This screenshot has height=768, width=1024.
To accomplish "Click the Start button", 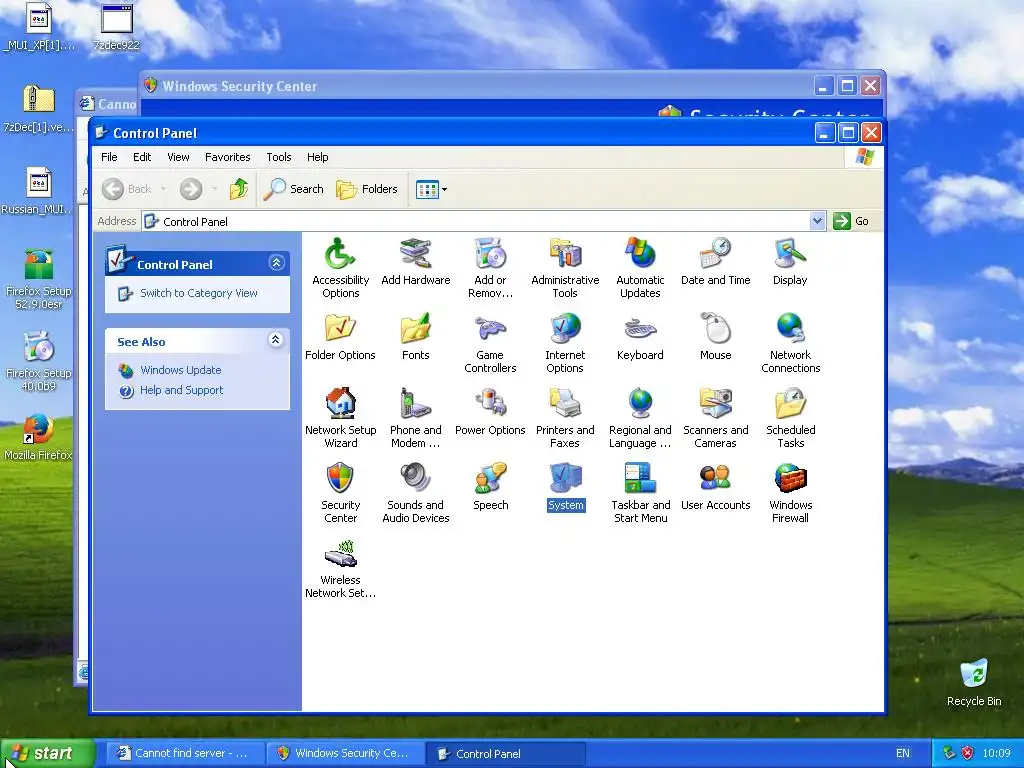I will pos(47,753).
